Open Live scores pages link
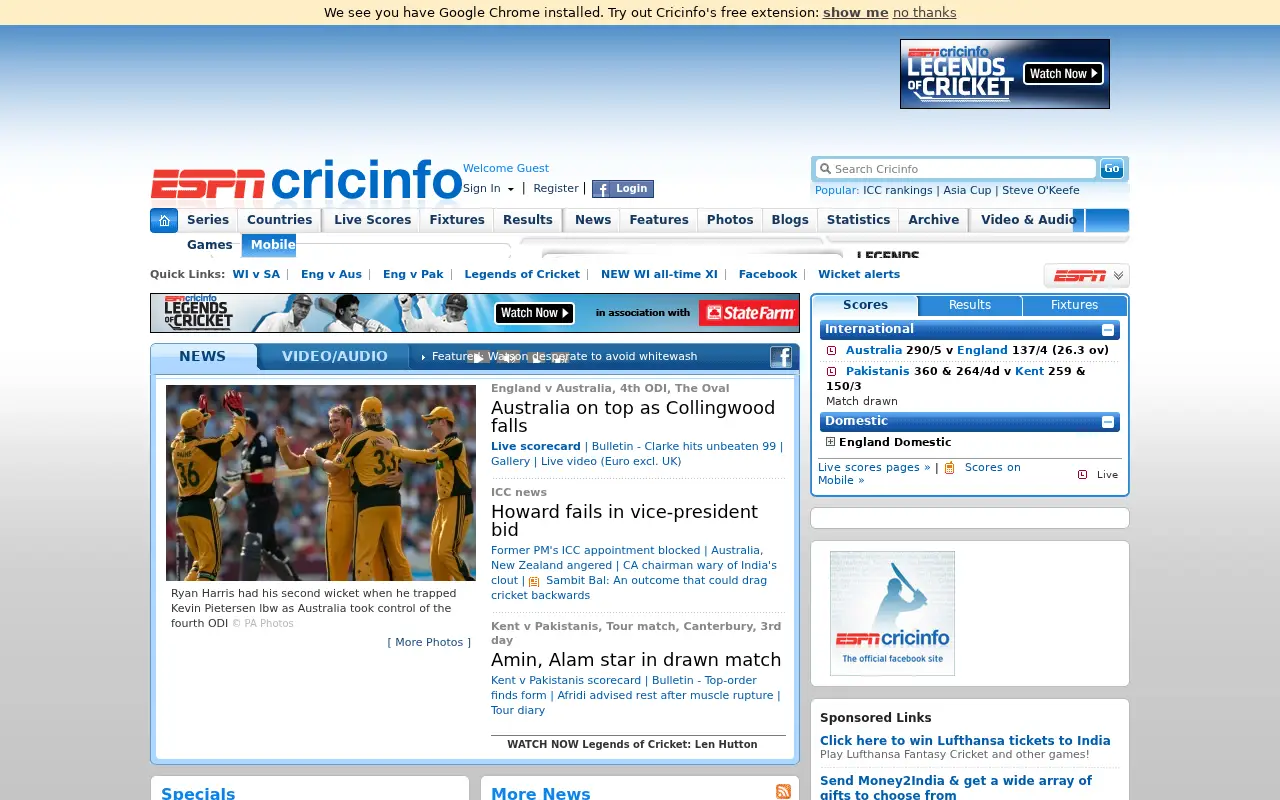Screen dimensions: 1280x800 (874, 467)
